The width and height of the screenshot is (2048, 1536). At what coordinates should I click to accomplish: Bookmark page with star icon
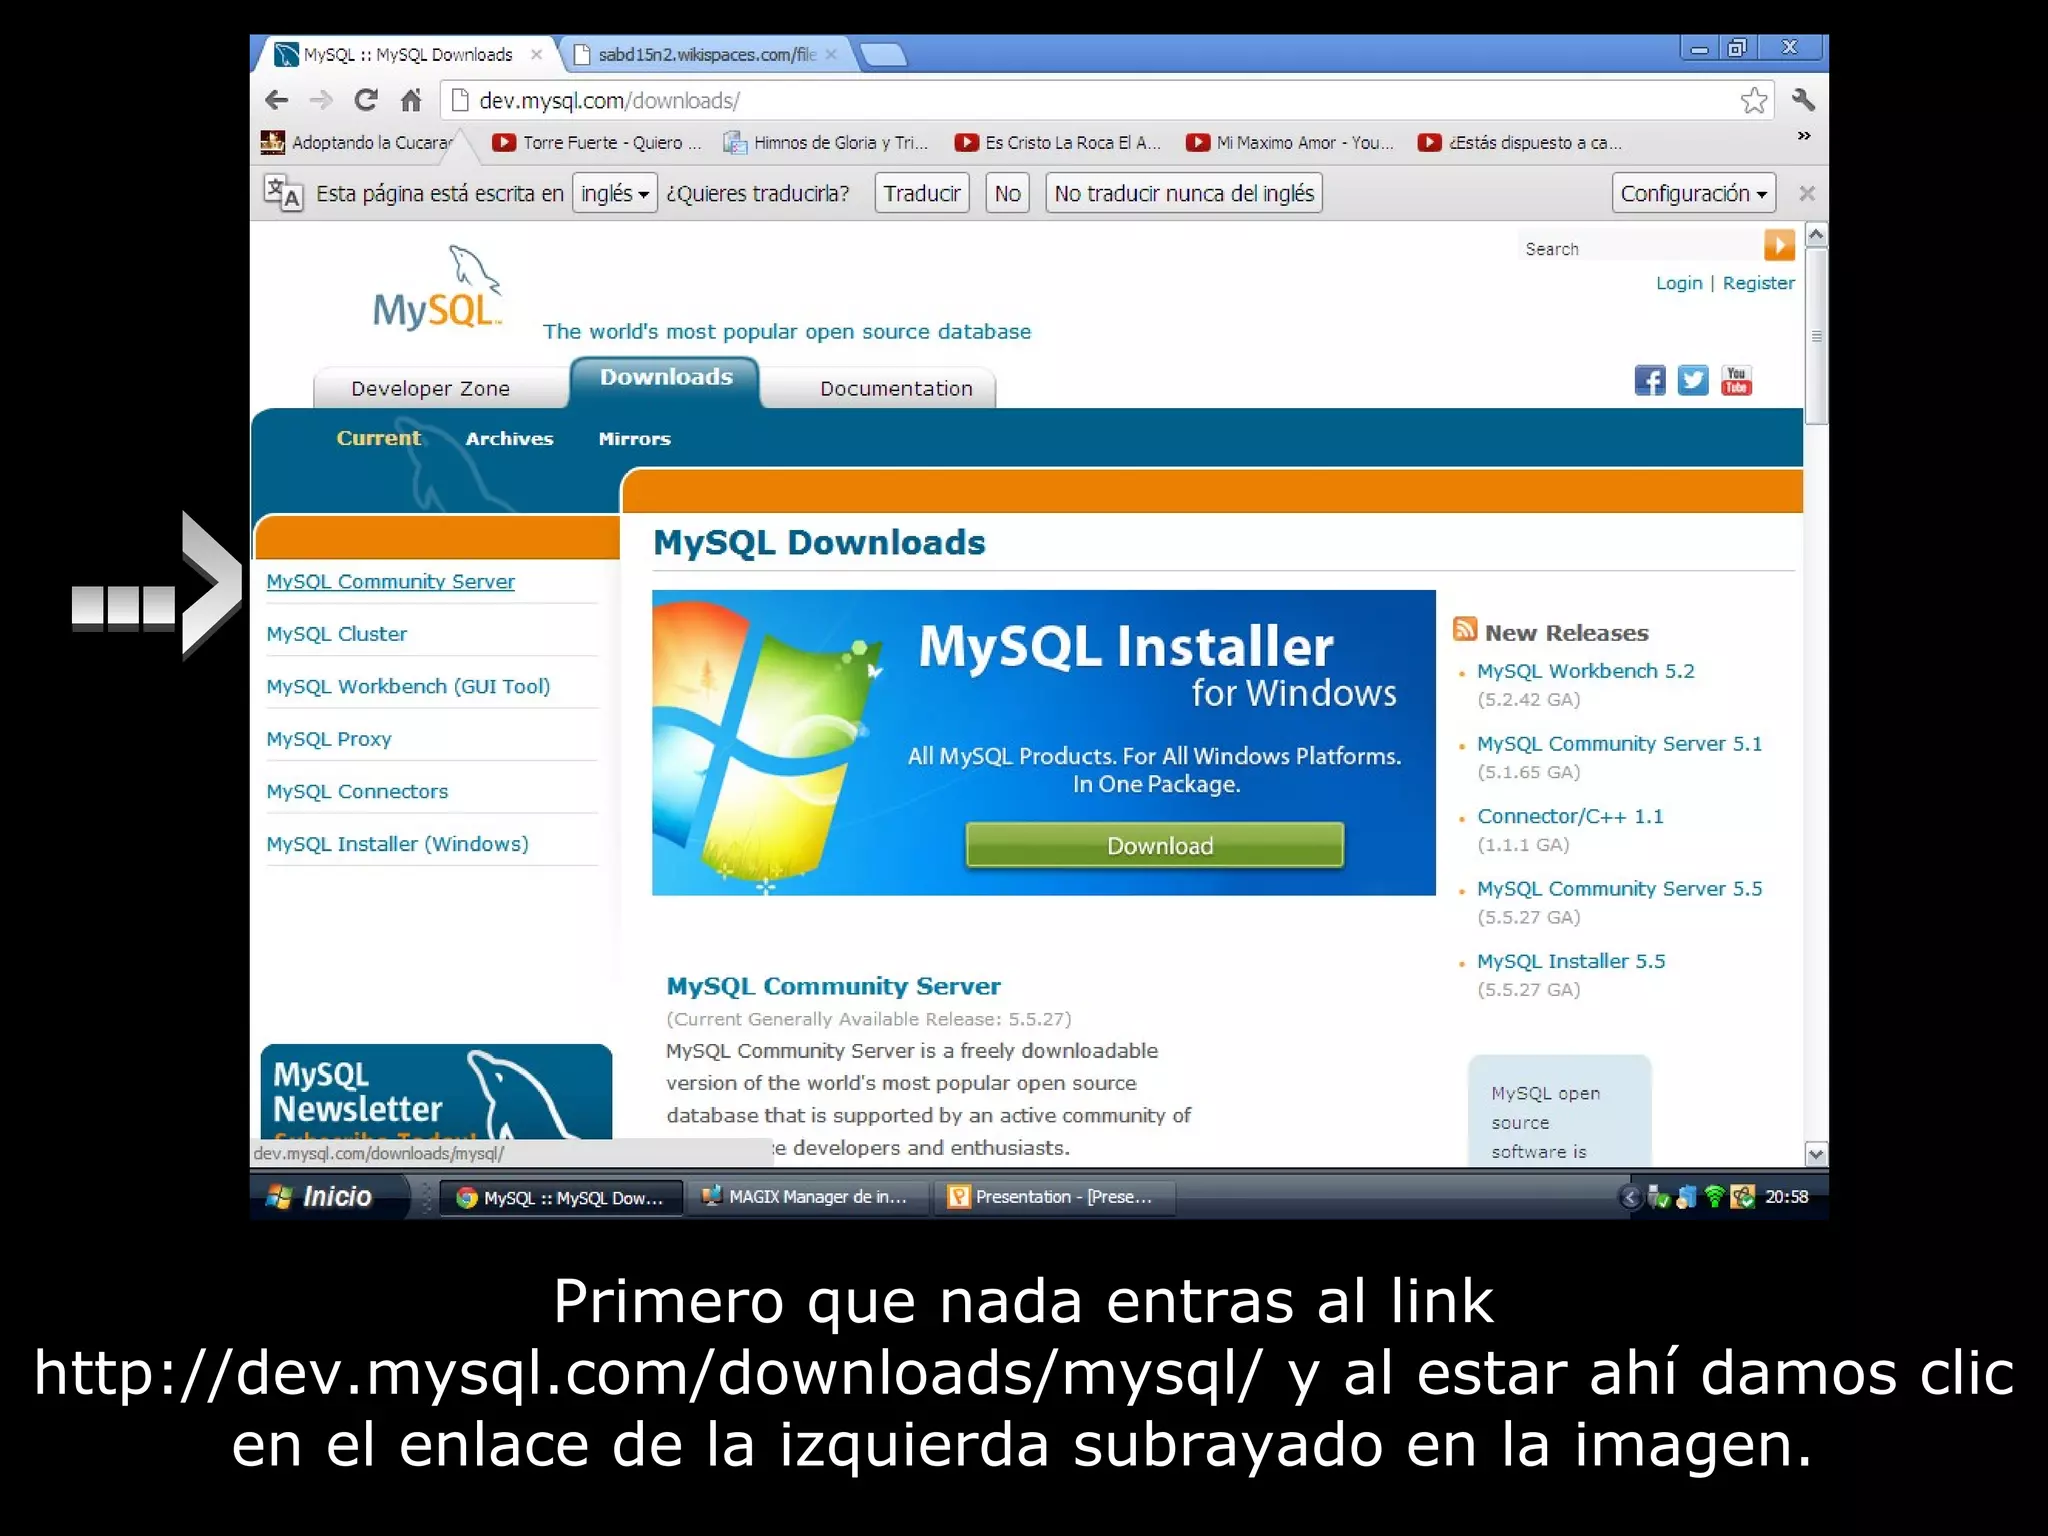pos(1753,100)
